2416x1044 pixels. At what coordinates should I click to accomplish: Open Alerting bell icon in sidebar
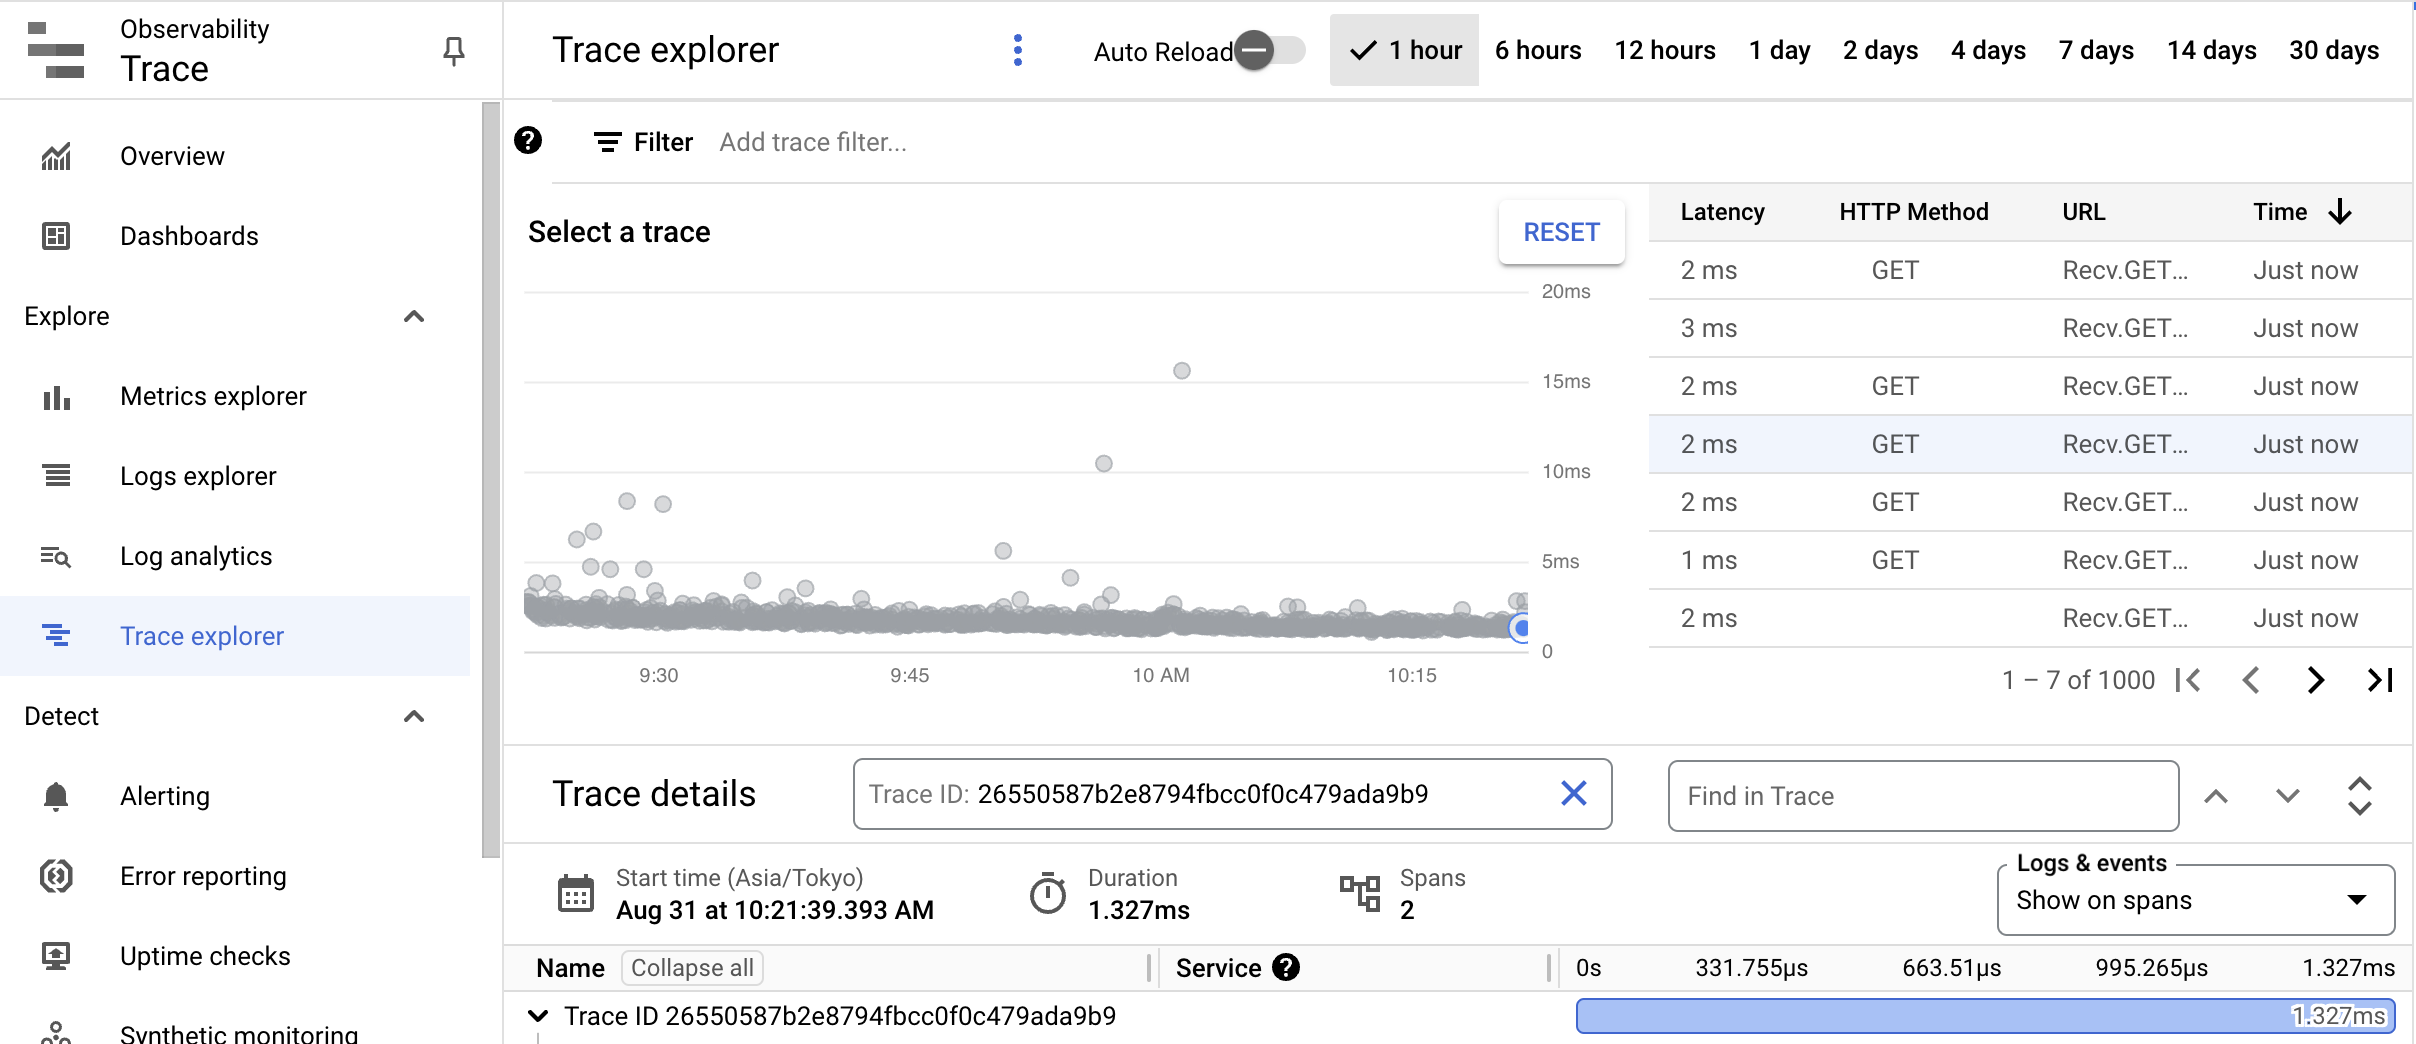coord(56,796)
